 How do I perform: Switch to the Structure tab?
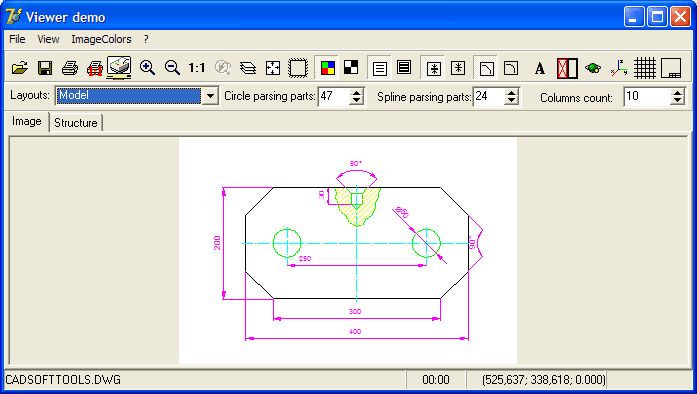pos(76,123)
